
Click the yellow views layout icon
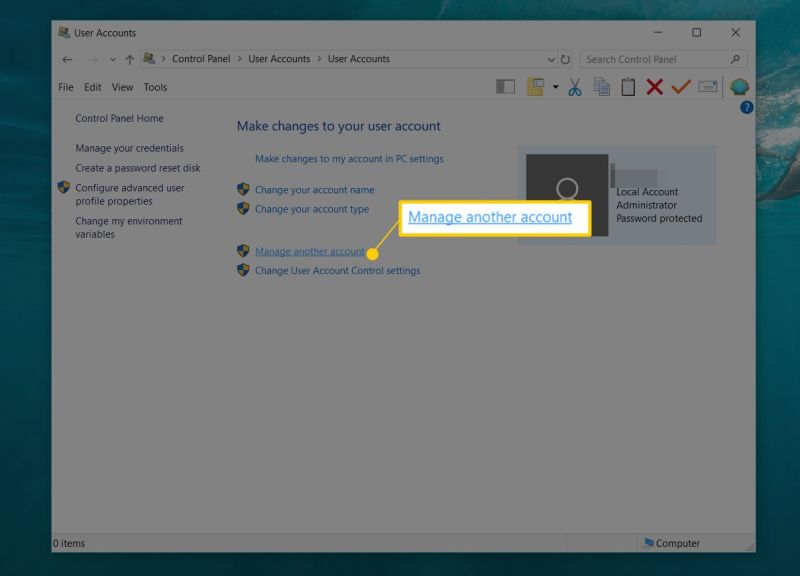536,87
